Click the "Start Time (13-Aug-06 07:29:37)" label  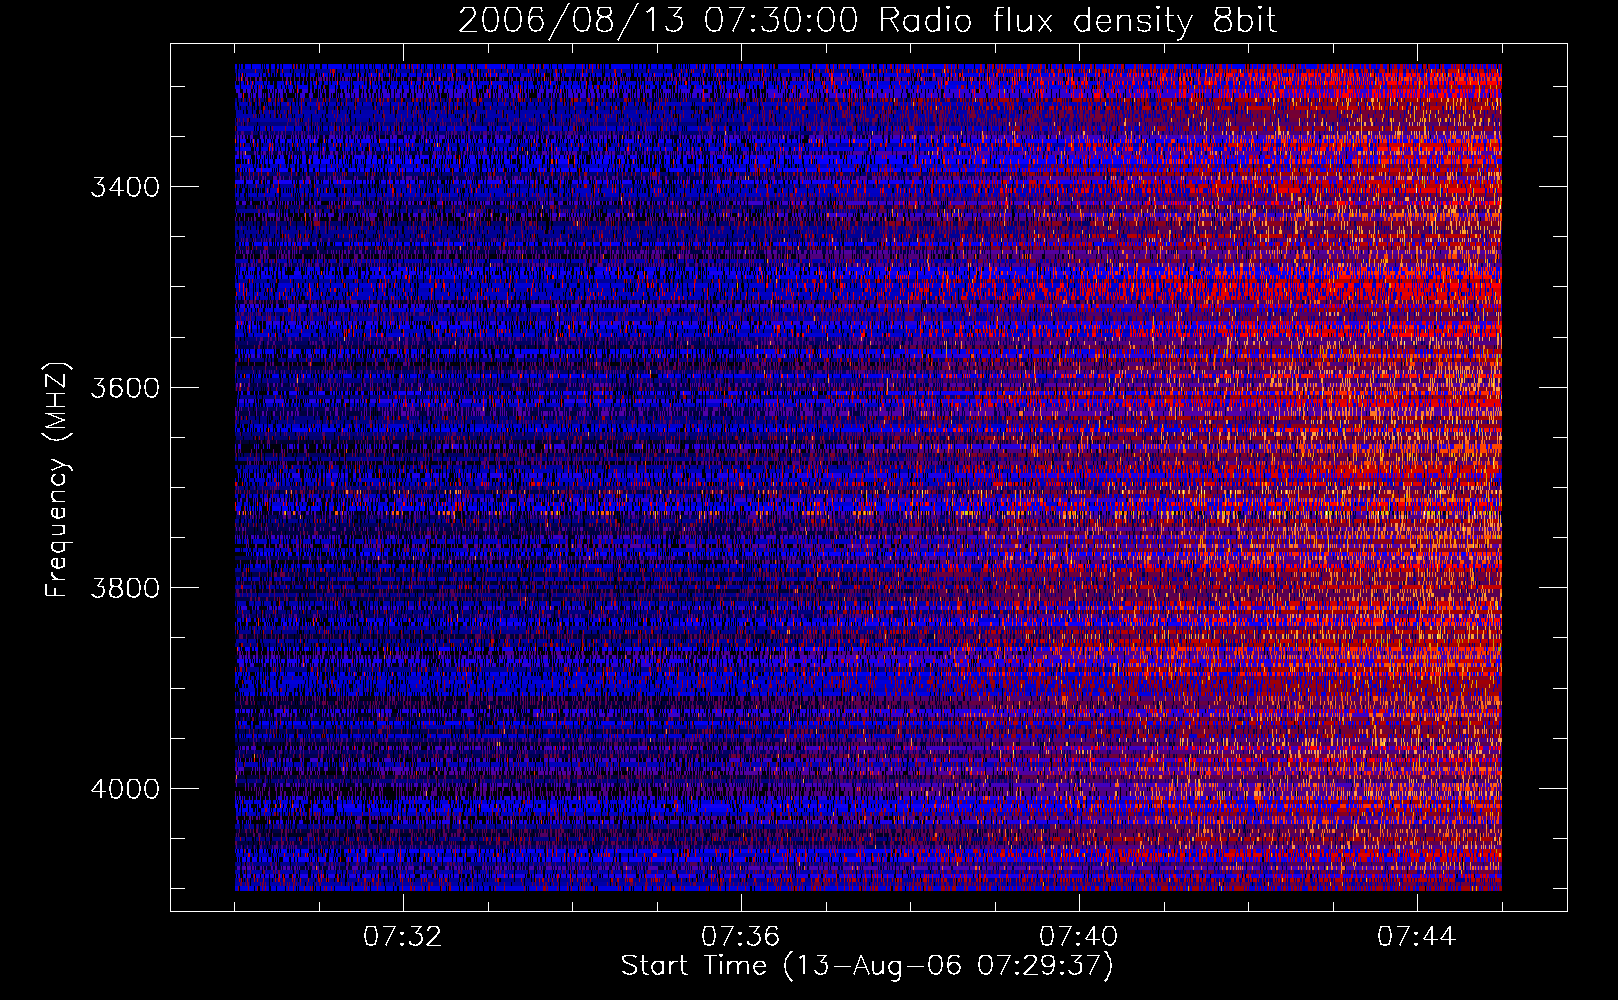[867, 966]
